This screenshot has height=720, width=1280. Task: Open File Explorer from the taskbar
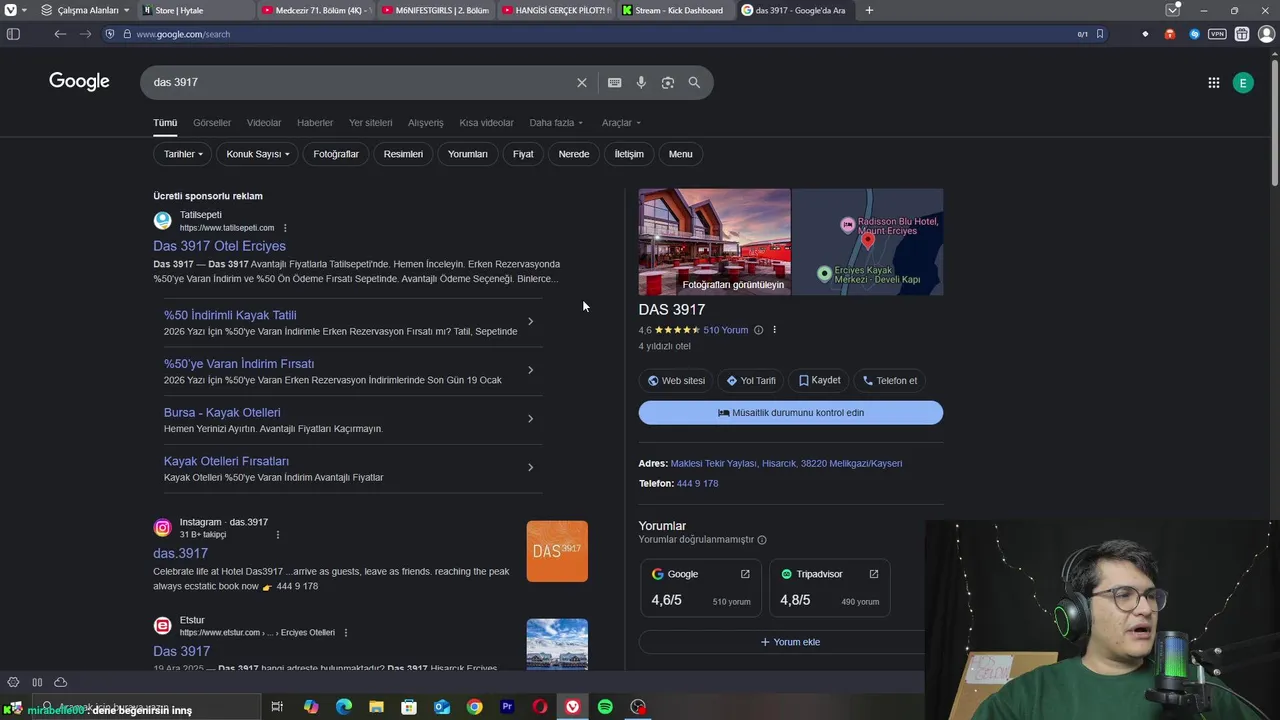click(376, 707)
